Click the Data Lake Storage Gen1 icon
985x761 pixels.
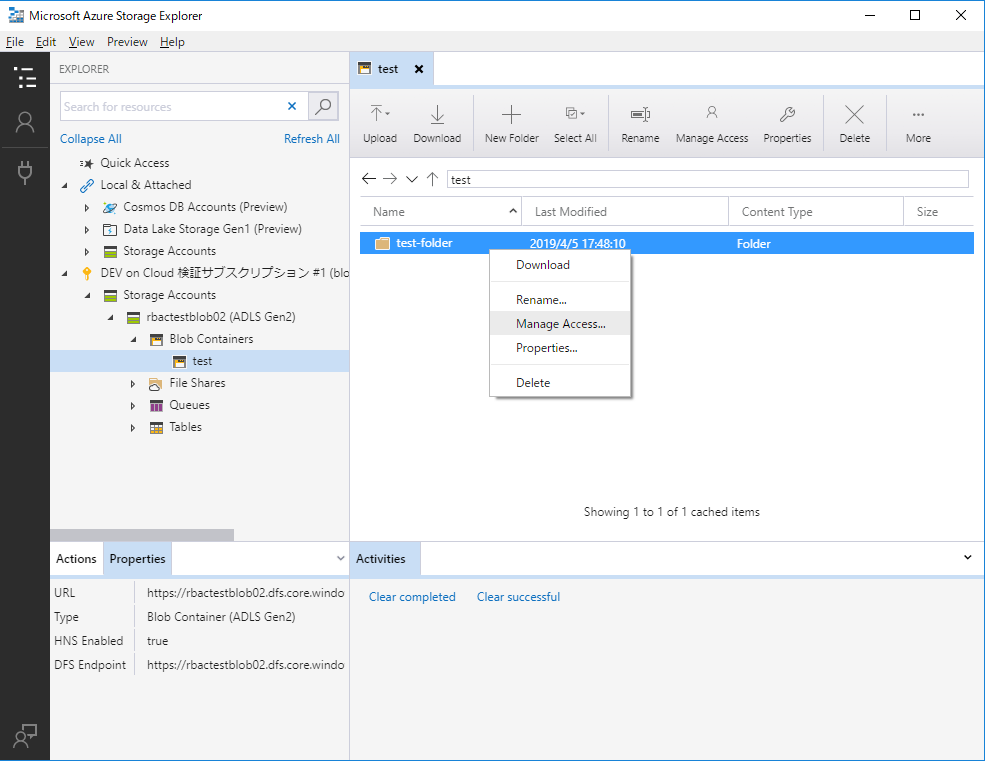coord(110,229)
